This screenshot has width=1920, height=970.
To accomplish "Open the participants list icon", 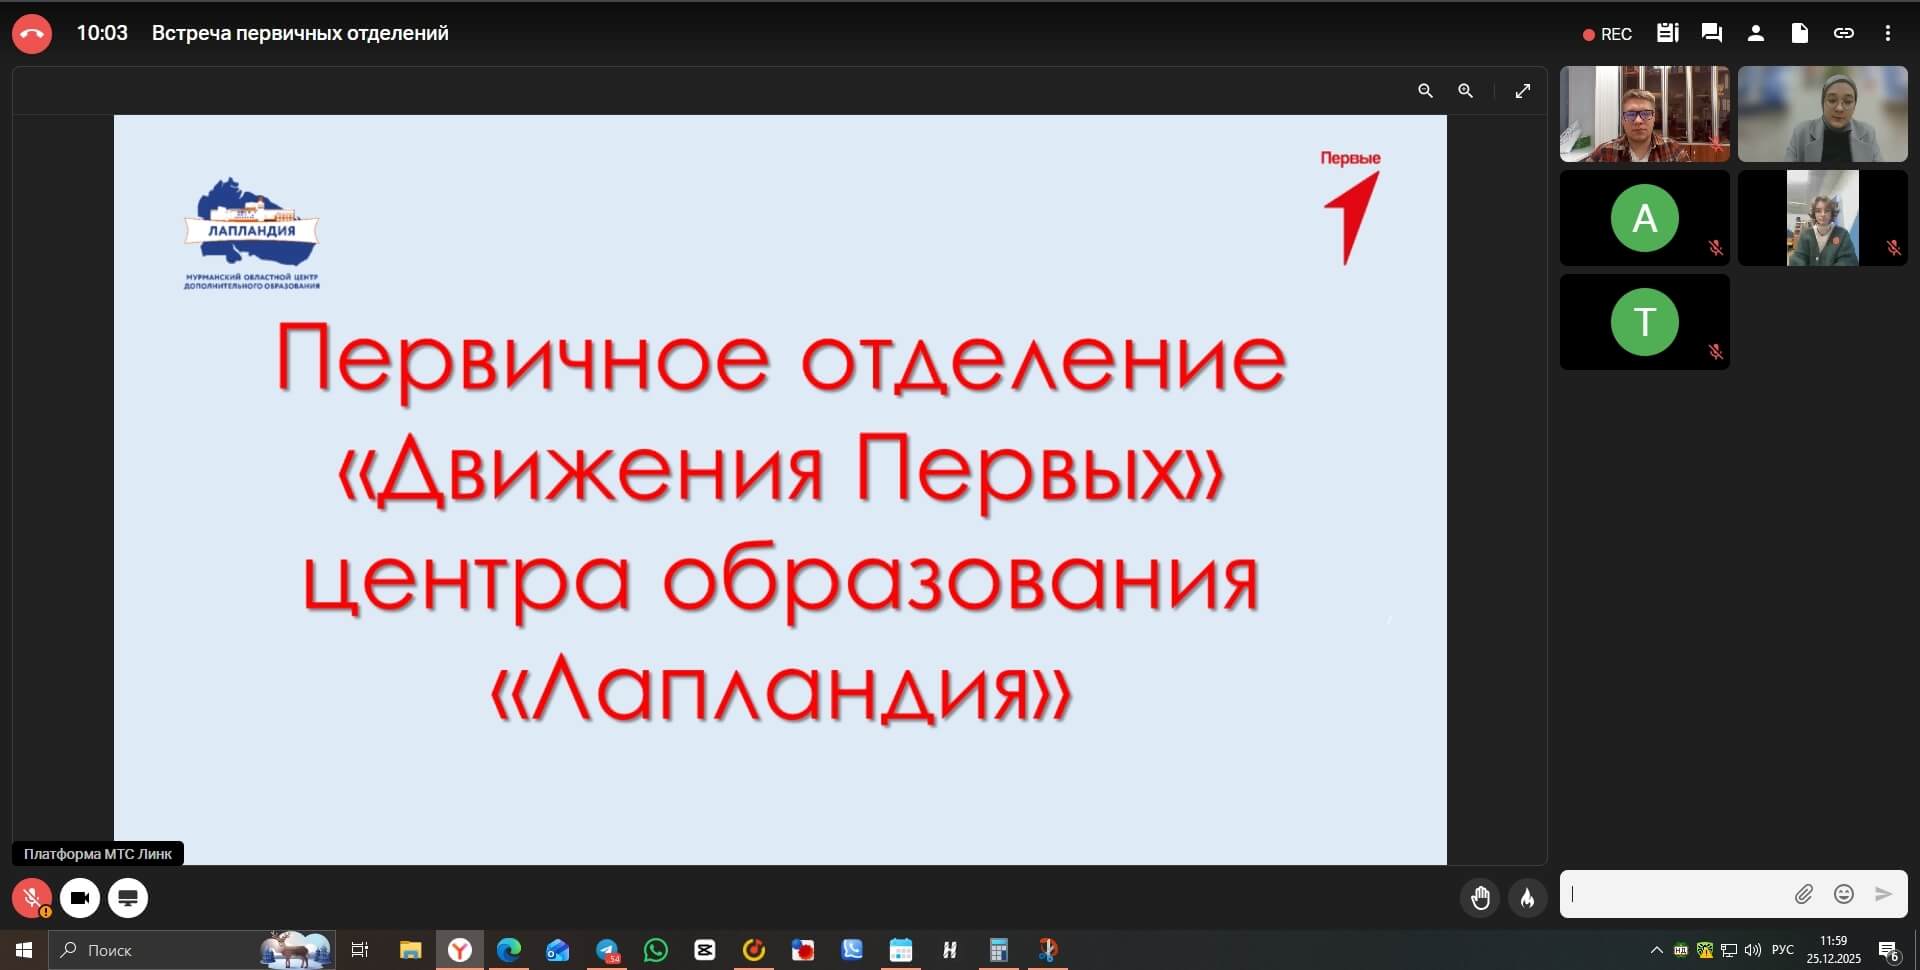I will click(1755, 33).
